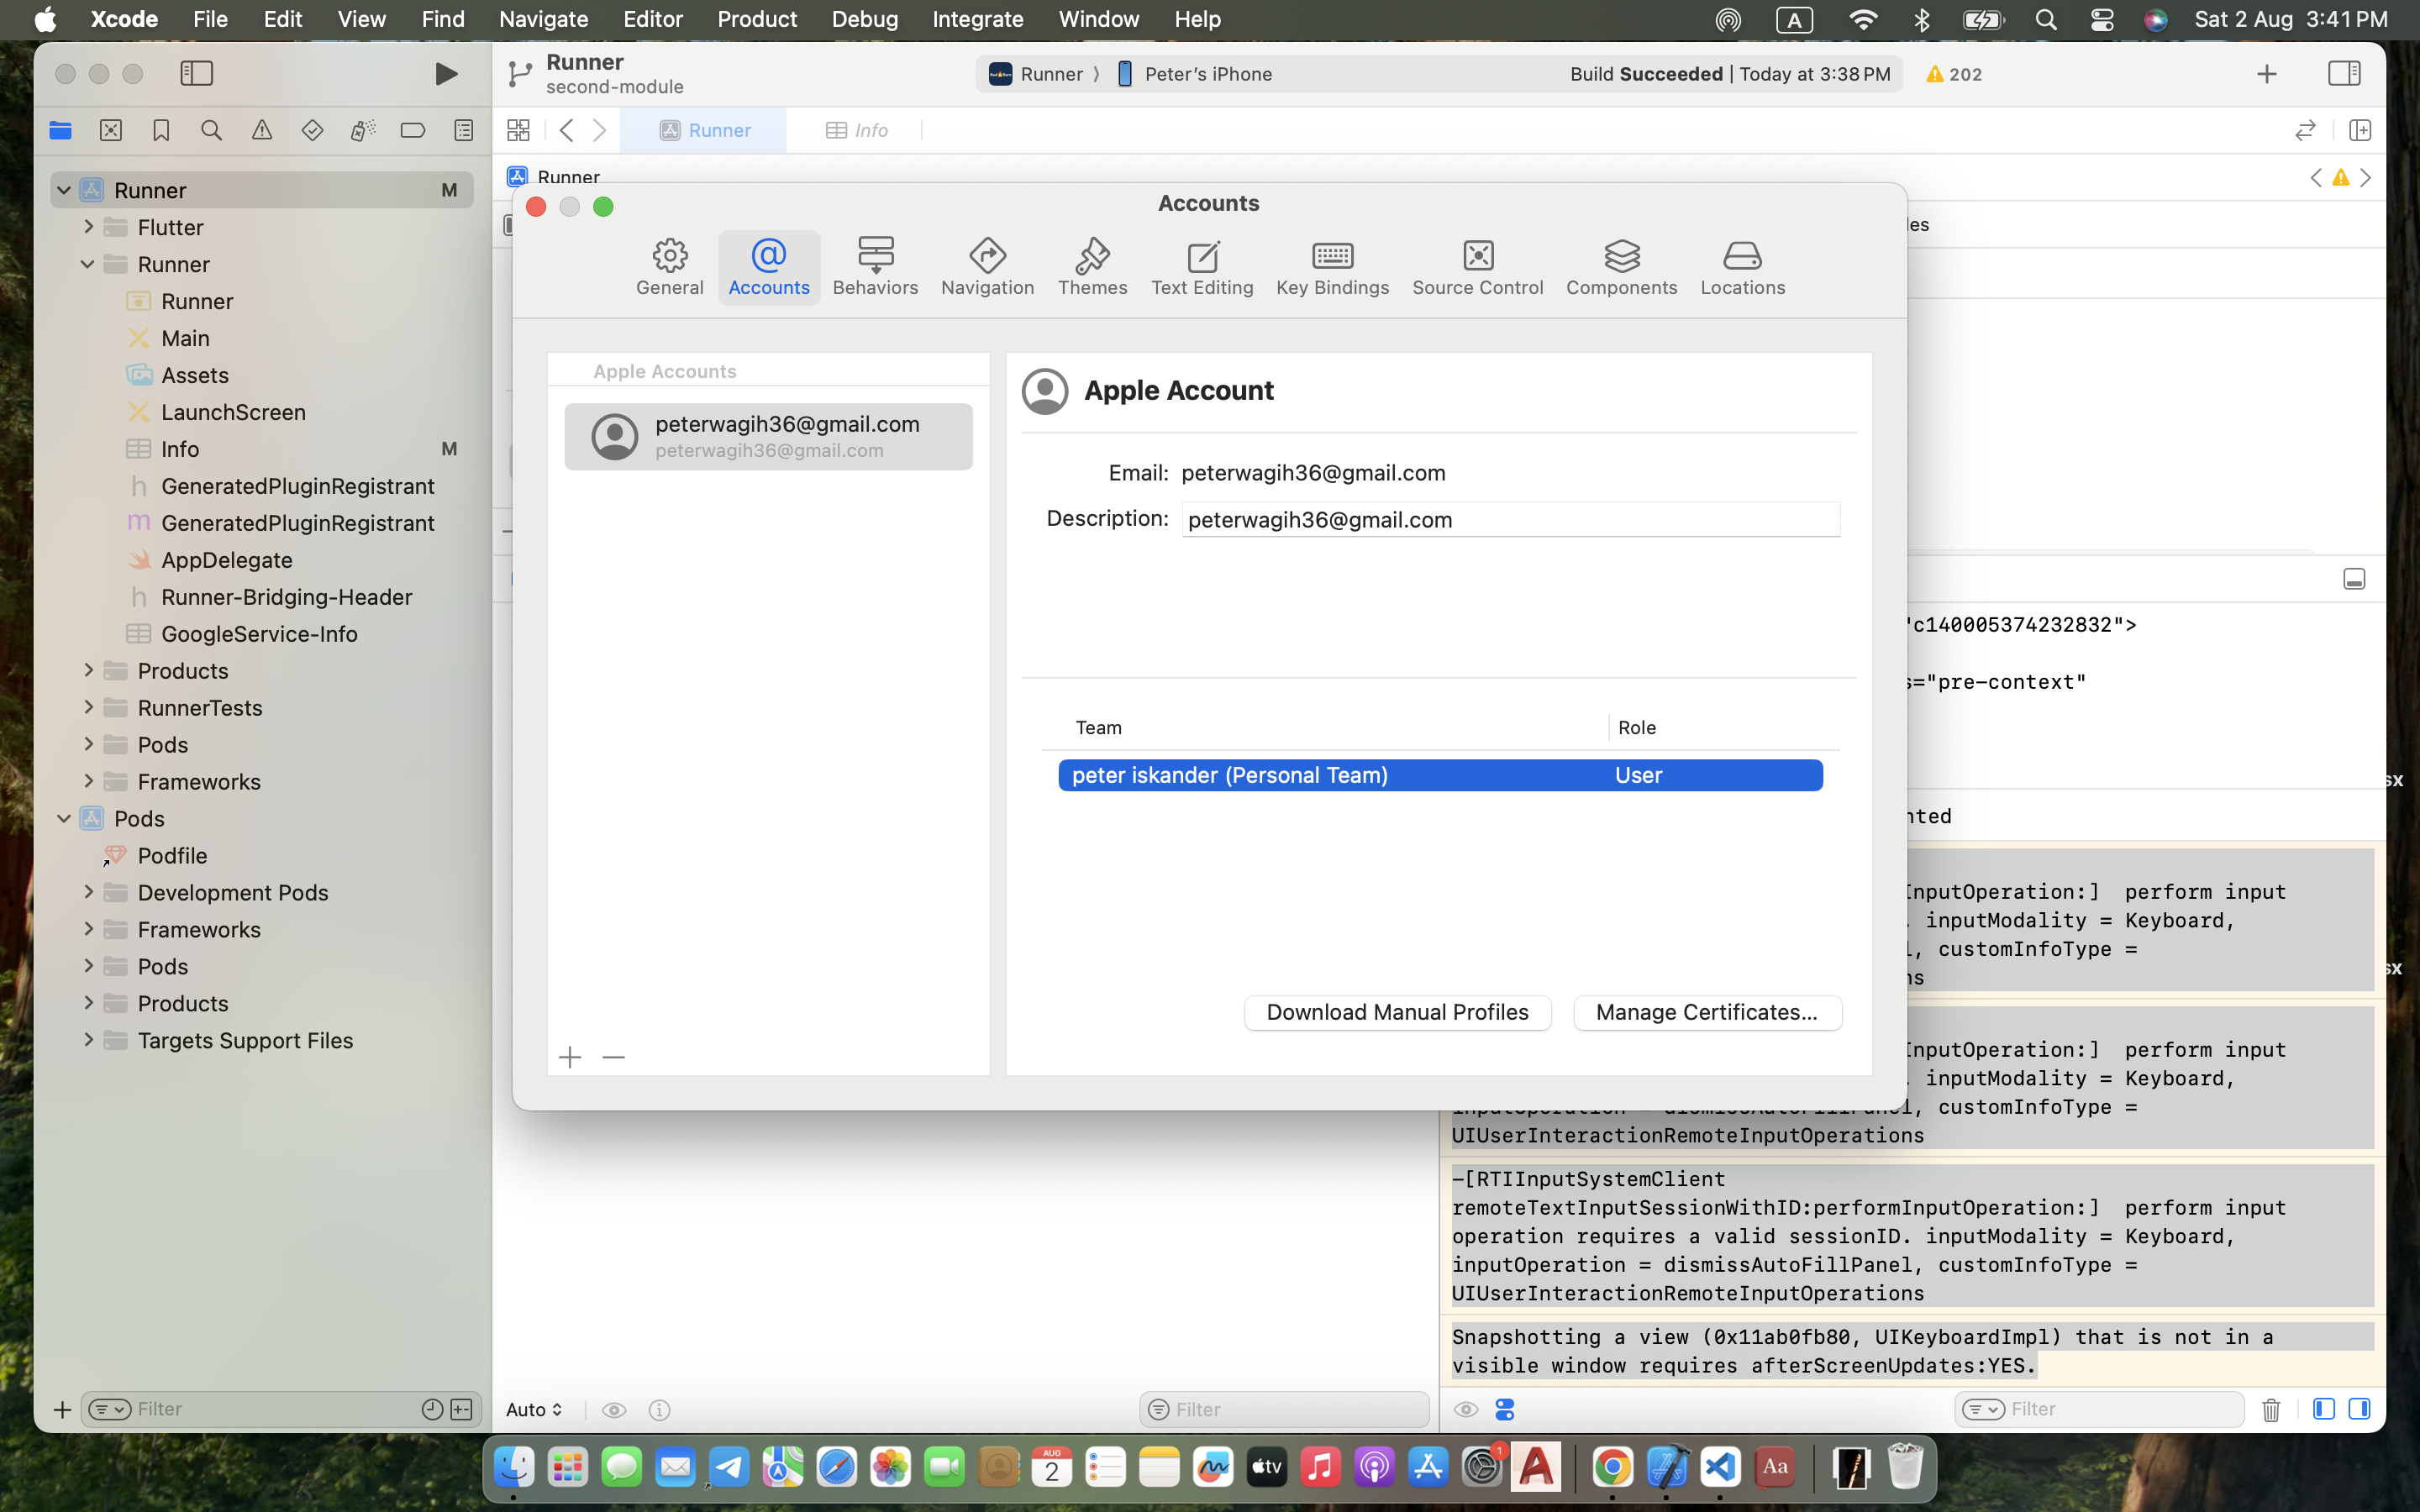
Task: Clear the console with trash icon
Action: [x=2271, y=1409]
